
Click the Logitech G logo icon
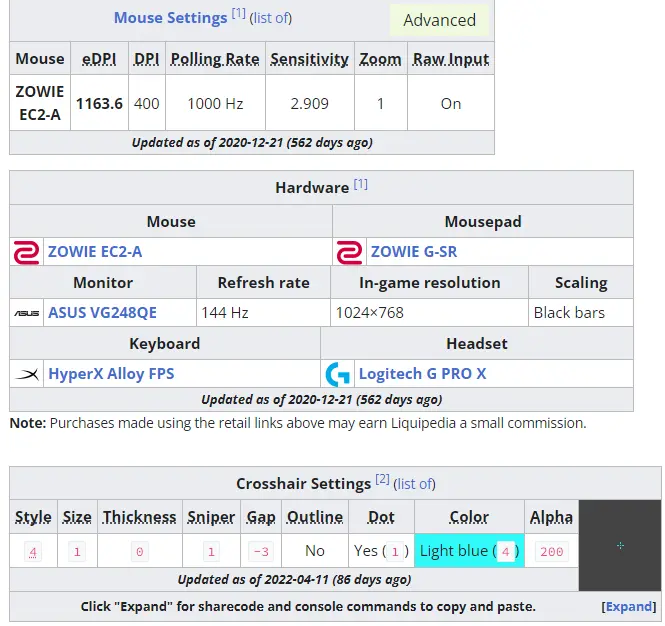point(338,374)
